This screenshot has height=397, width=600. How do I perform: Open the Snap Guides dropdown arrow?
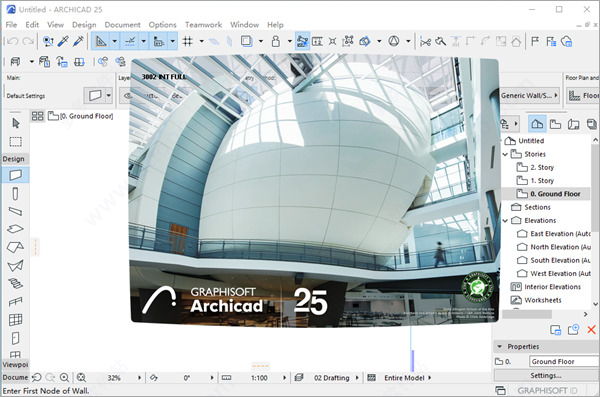pos(143,41)
